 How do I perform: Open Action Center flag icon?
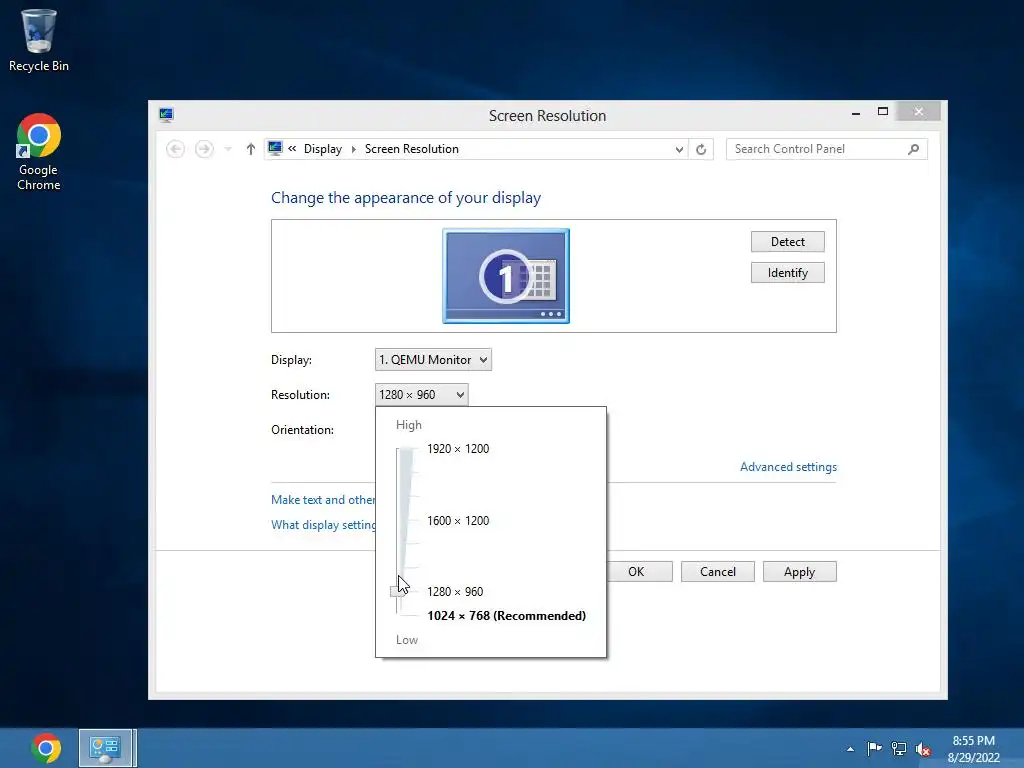(x=874, y=748)
